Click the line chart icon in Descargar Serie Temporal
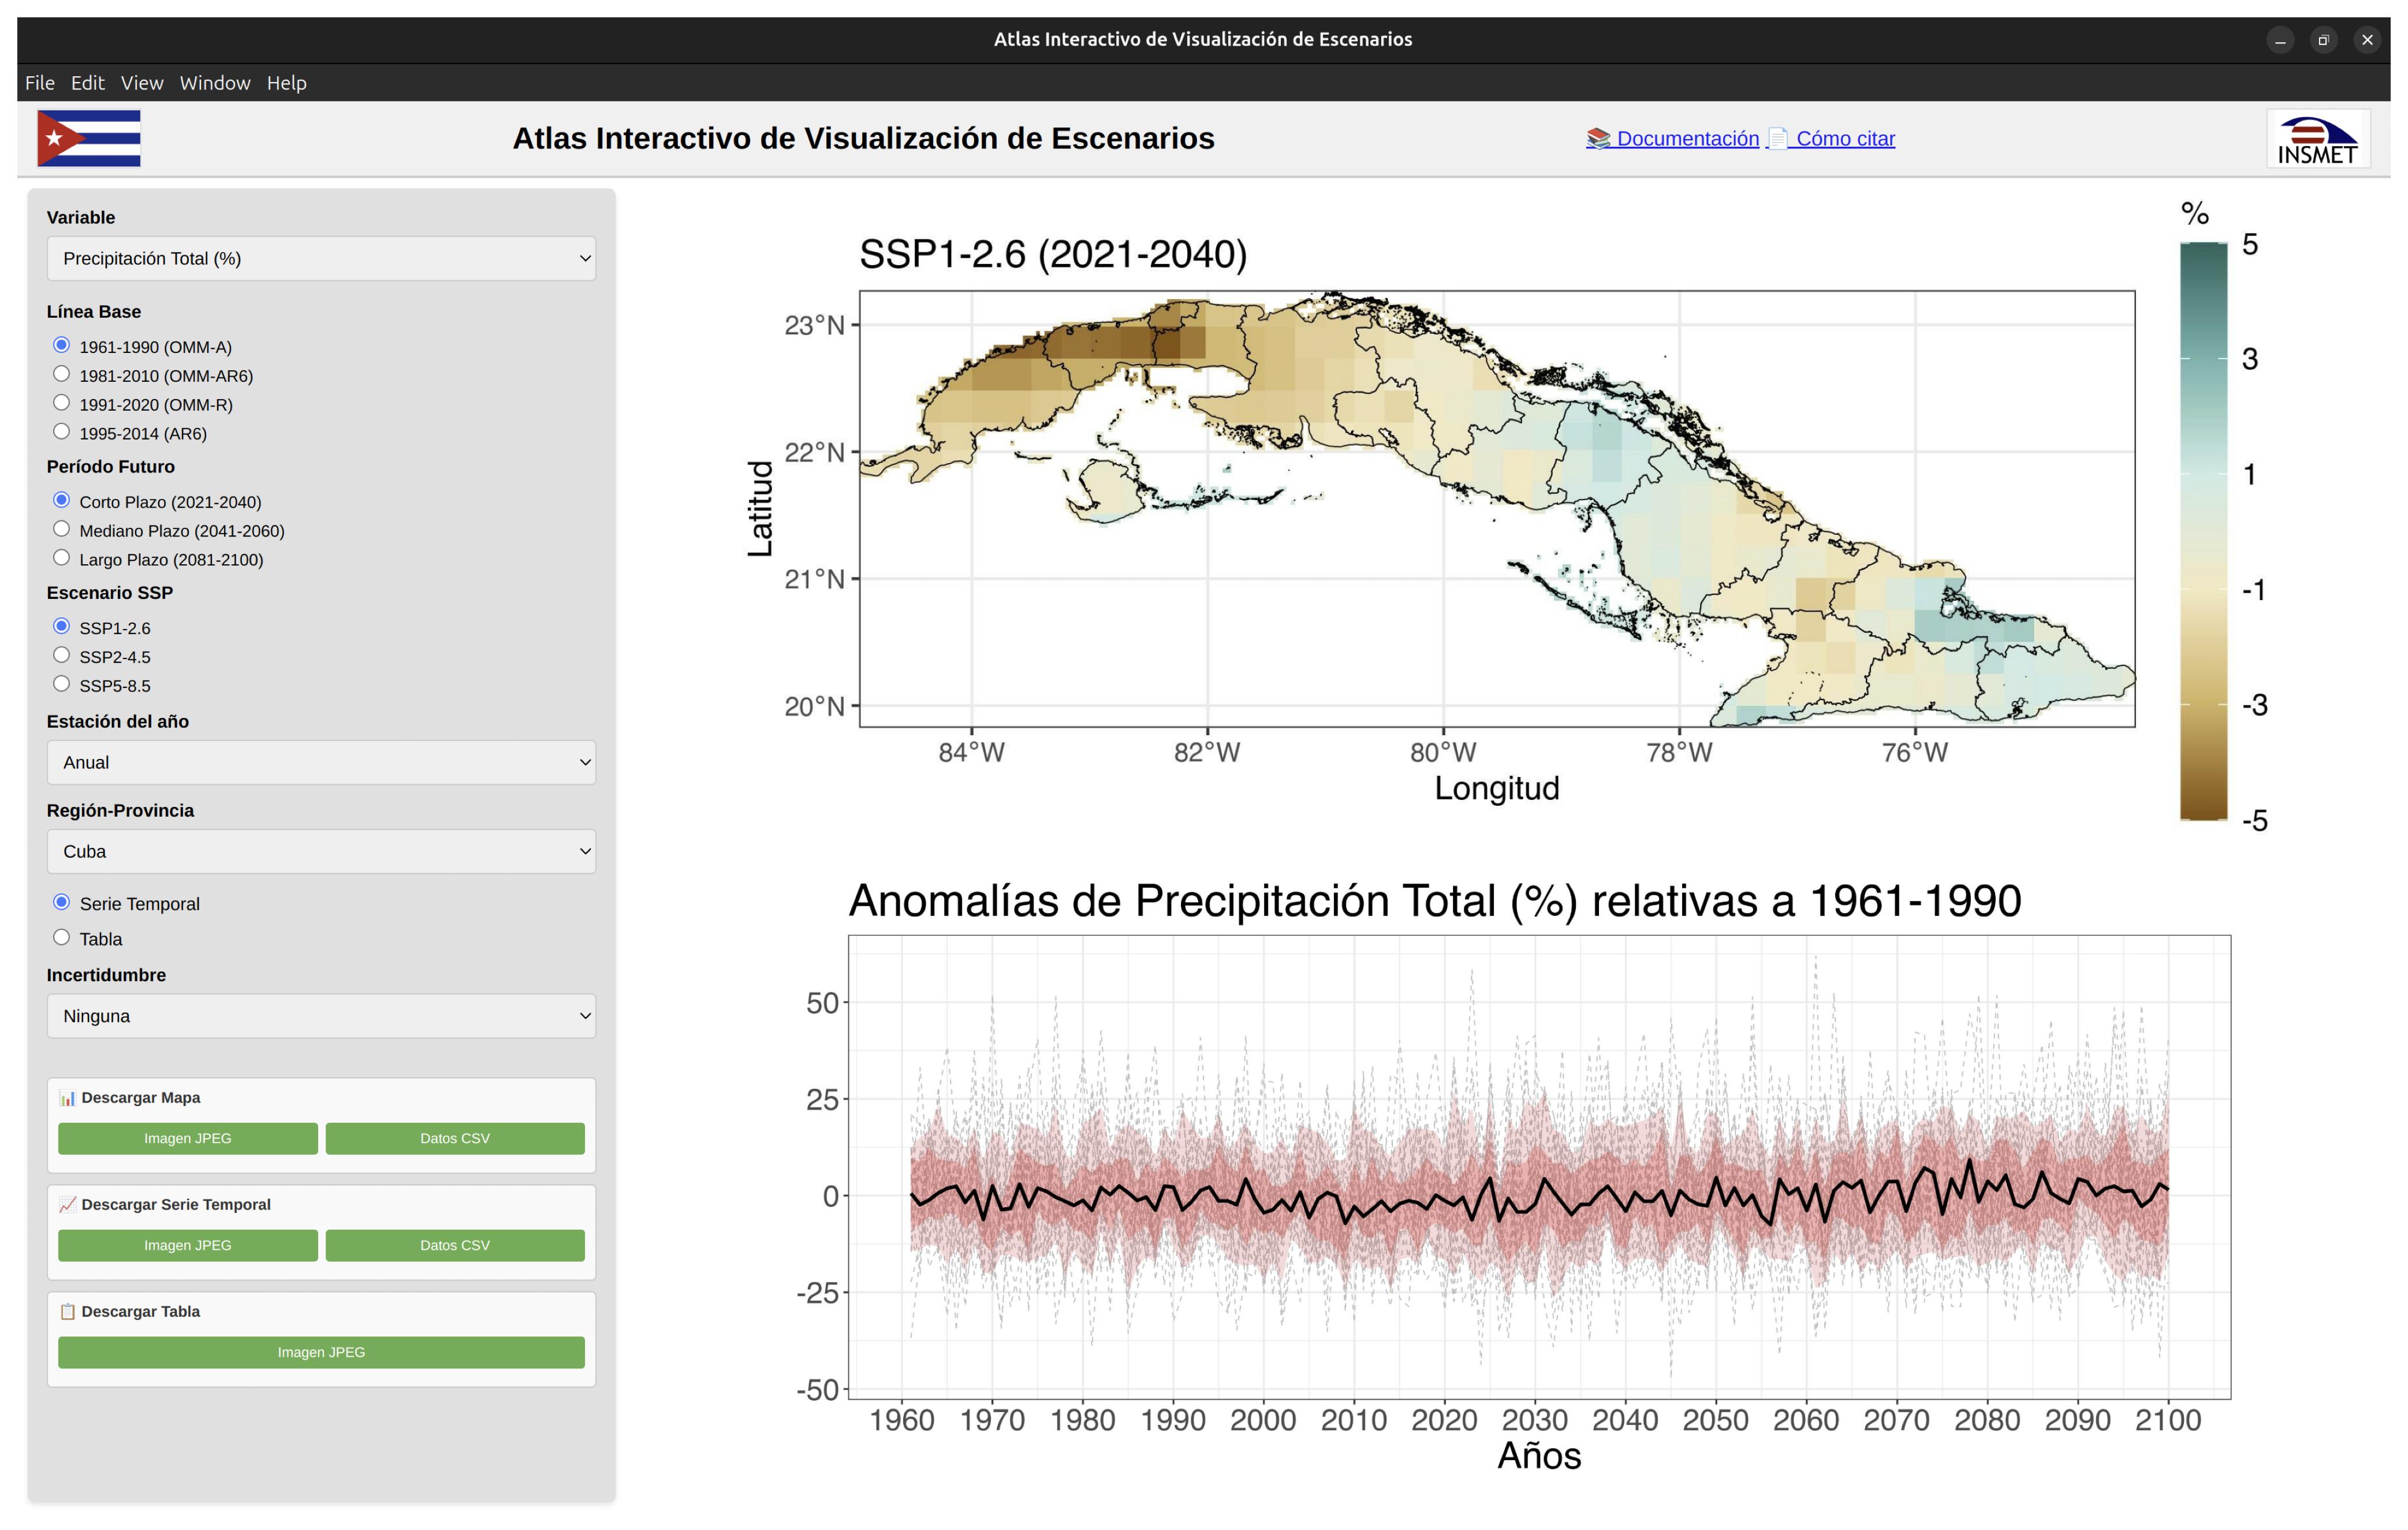The height and width of the screenshot is (1530, 2408). (x=67, y=1205)
